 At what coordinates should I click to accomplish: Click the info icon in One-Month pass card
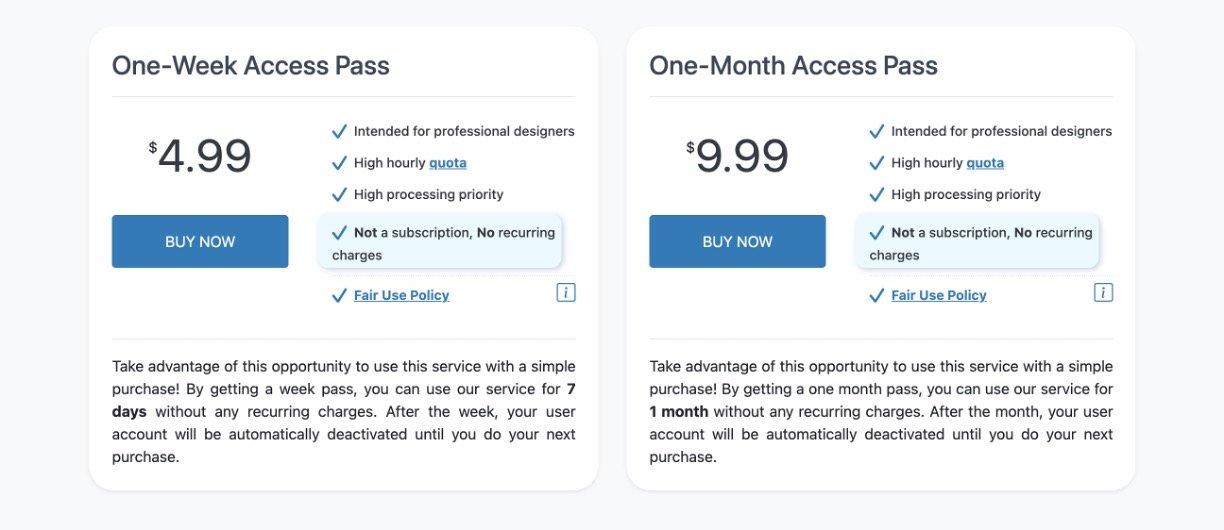point(1103,293)
